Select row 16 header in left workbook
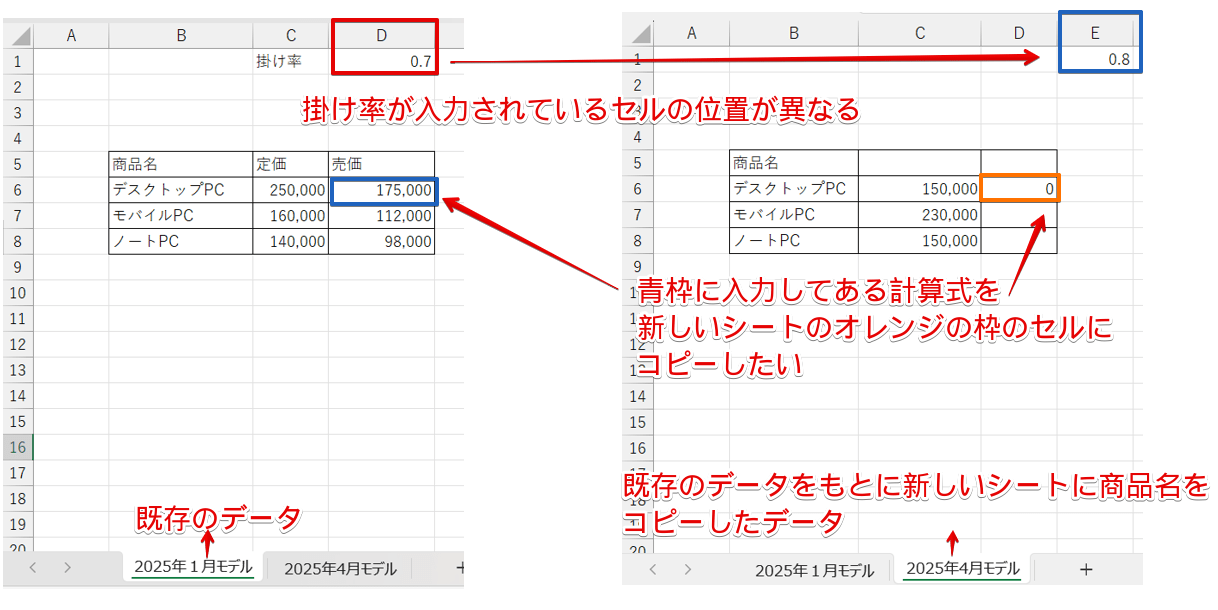This screenshot has width=1218, height=610. [18, 447]
